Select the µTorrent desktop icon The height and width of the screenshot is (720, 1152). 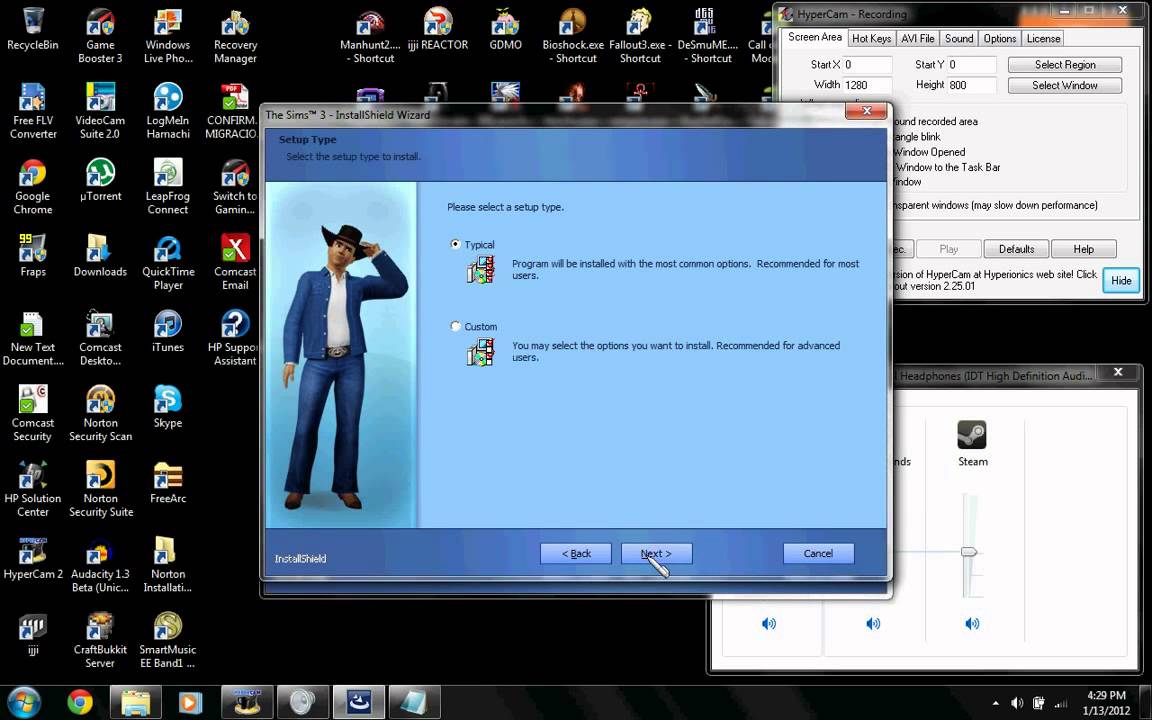point(100,180)
